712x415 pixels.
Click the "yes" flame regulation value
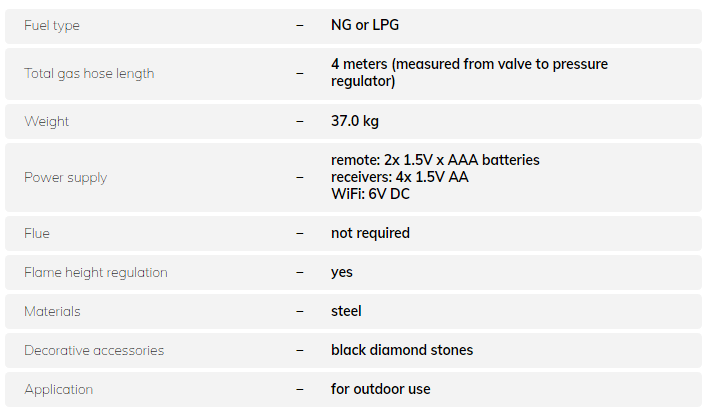[342, 272]
